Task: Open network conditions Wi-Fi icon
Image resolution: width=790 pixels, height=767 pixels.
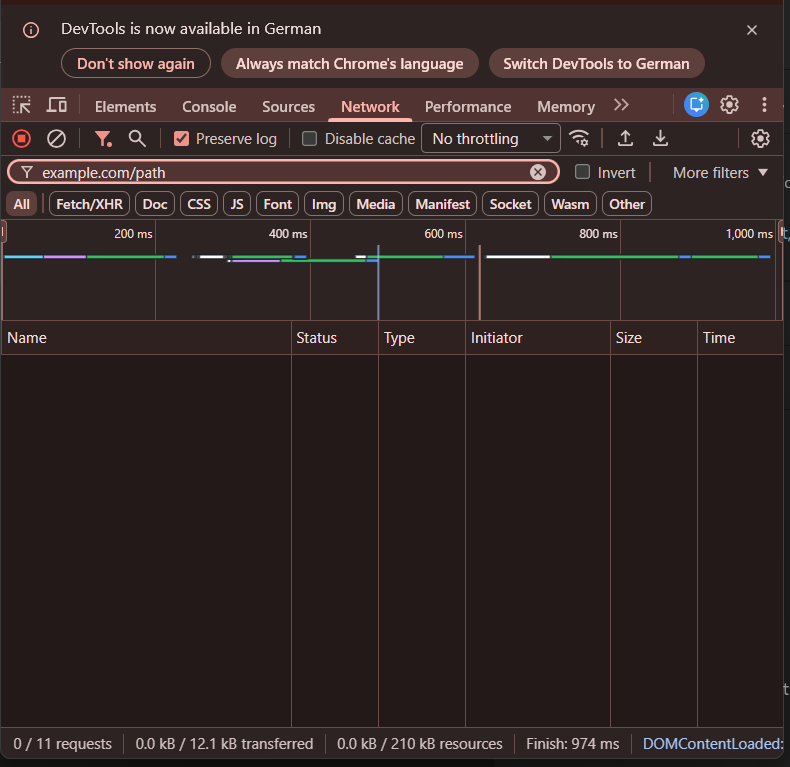Action: pos(579,139)
